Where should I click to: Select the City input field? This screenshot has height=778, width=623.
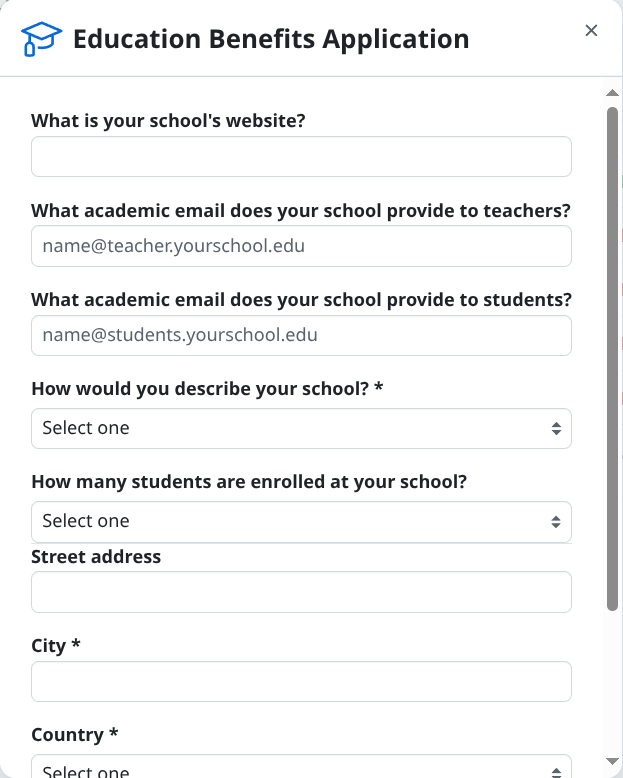coord(301,682)
